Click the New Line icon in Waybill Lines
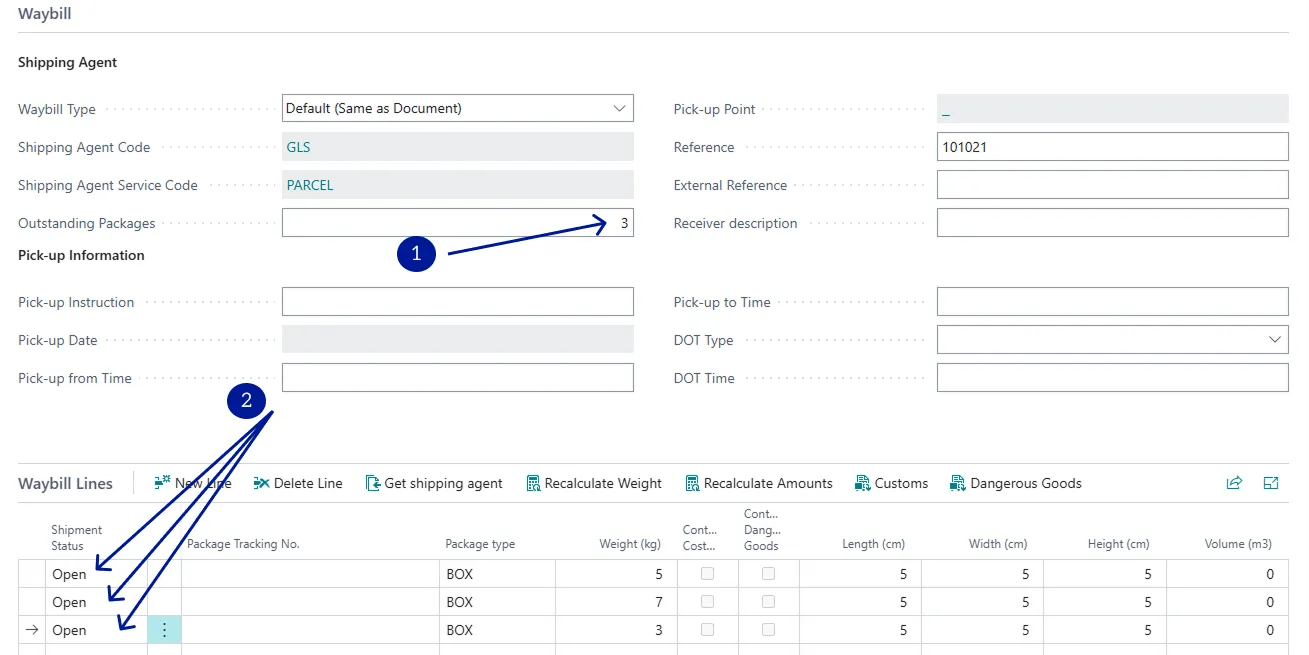 (x=163, y=483)
